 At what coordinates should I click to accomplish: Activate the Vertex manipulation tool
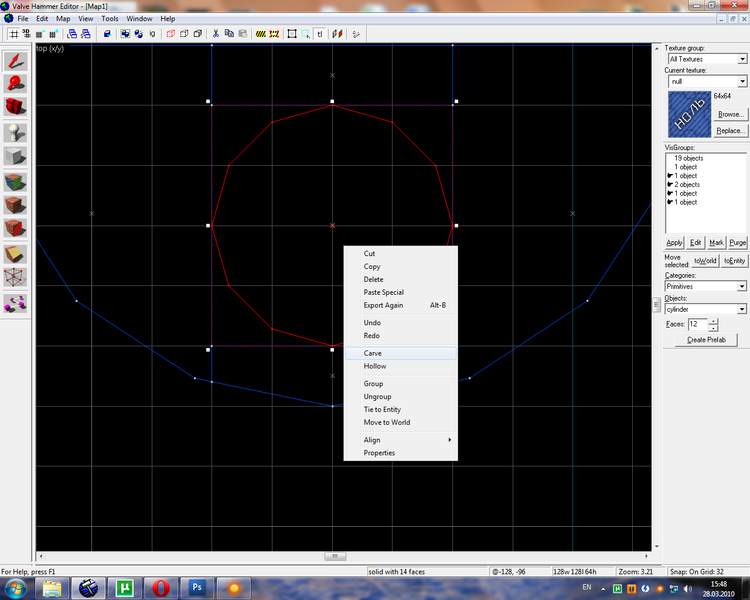click(x=15, y=277)
